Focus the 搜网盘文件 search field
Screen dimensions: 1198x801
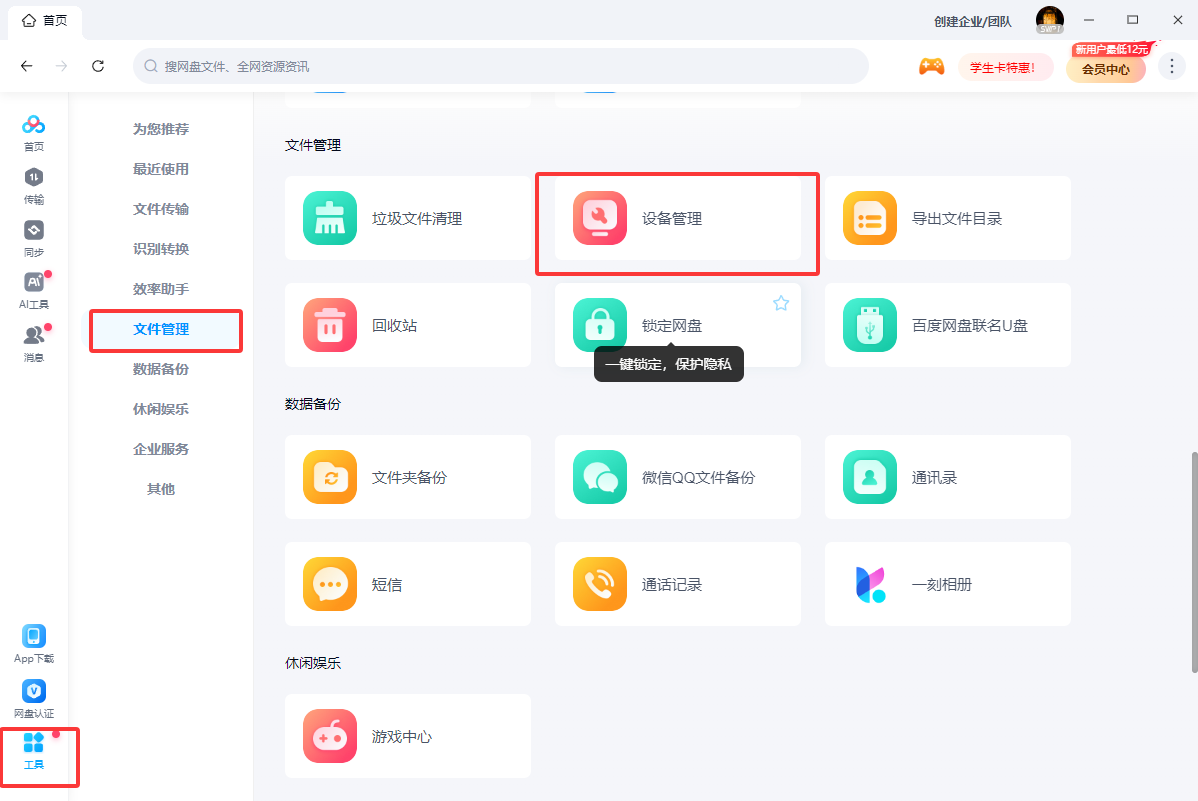click(500, 66)
